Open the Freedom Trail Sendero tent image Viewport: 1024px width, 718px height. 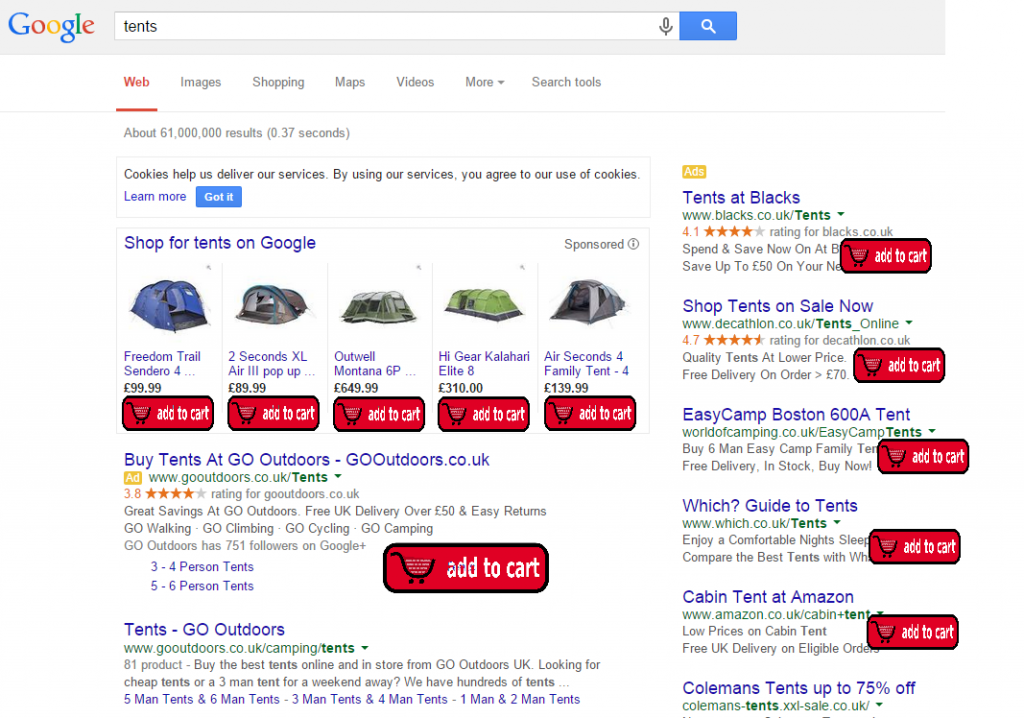click(x=170, y=304)
